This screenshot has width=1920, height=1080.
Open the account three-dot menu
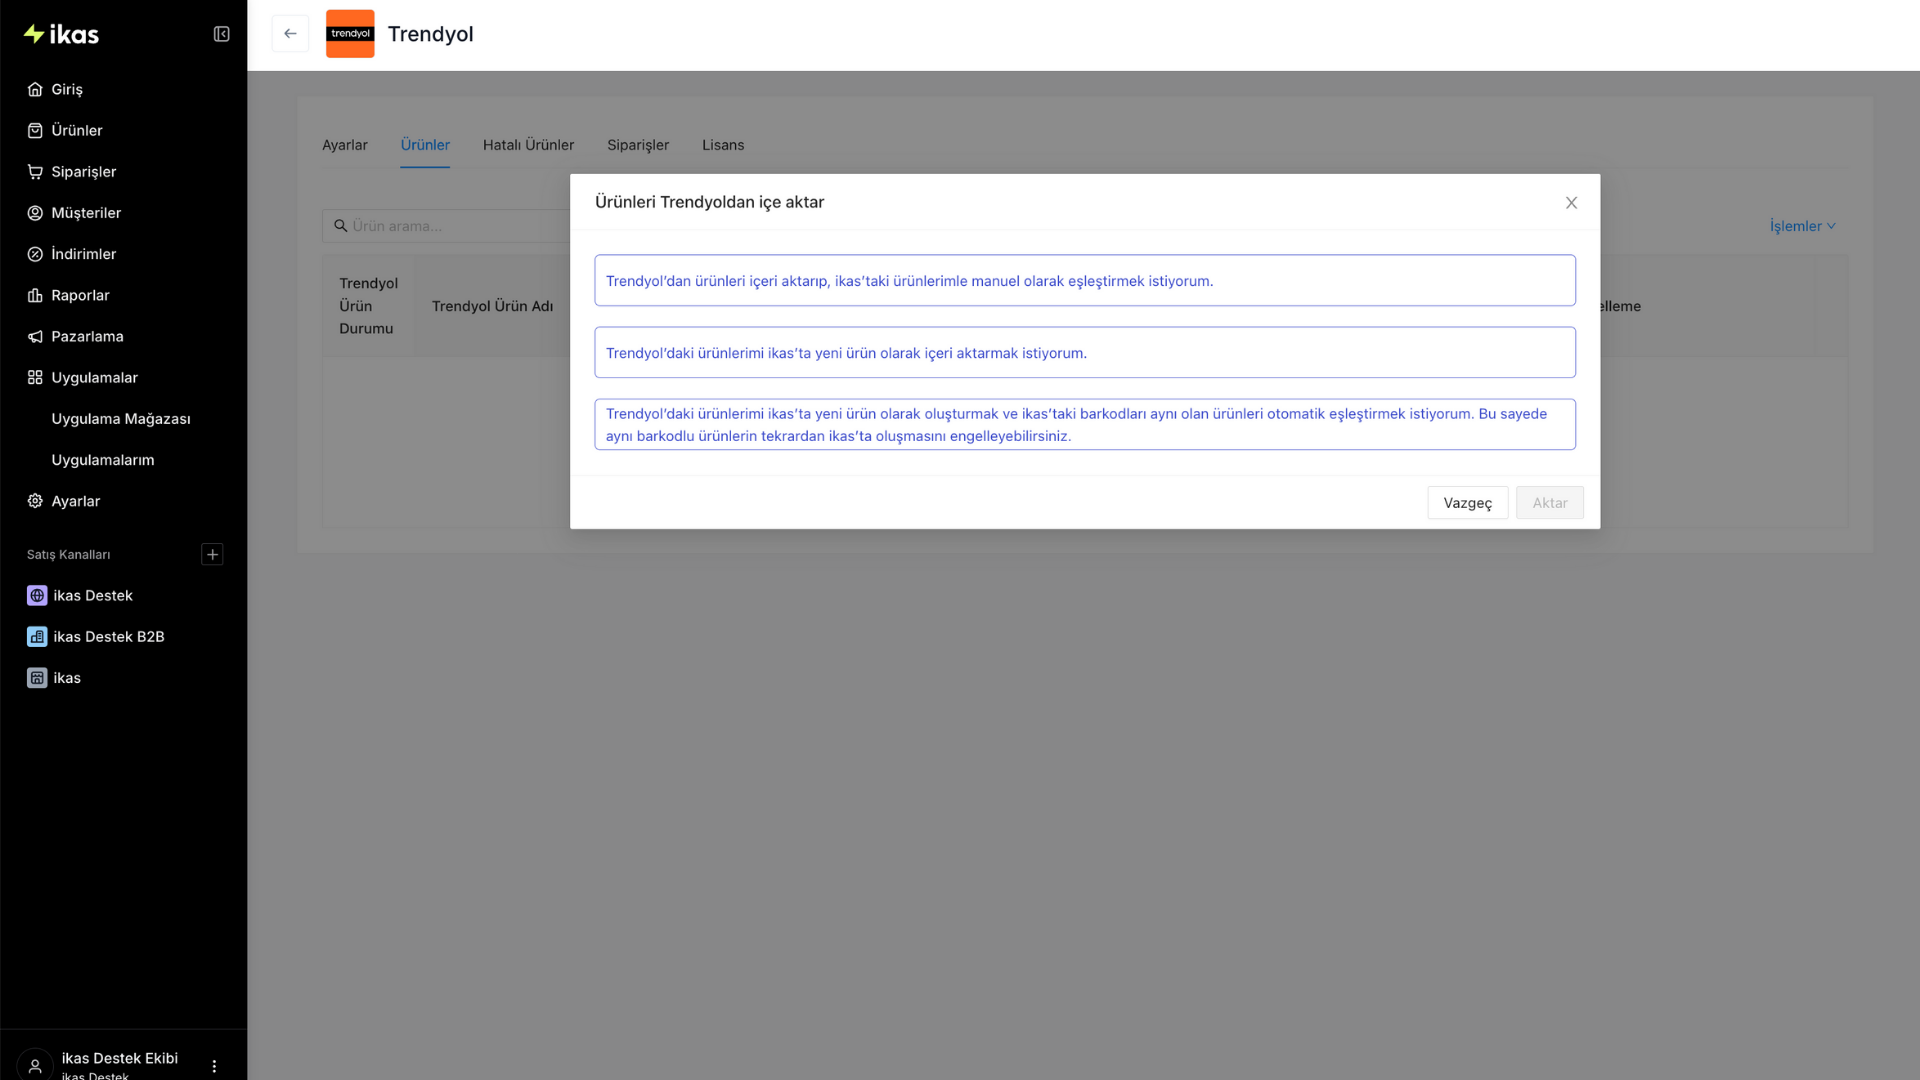click(x=214, y=1066)
